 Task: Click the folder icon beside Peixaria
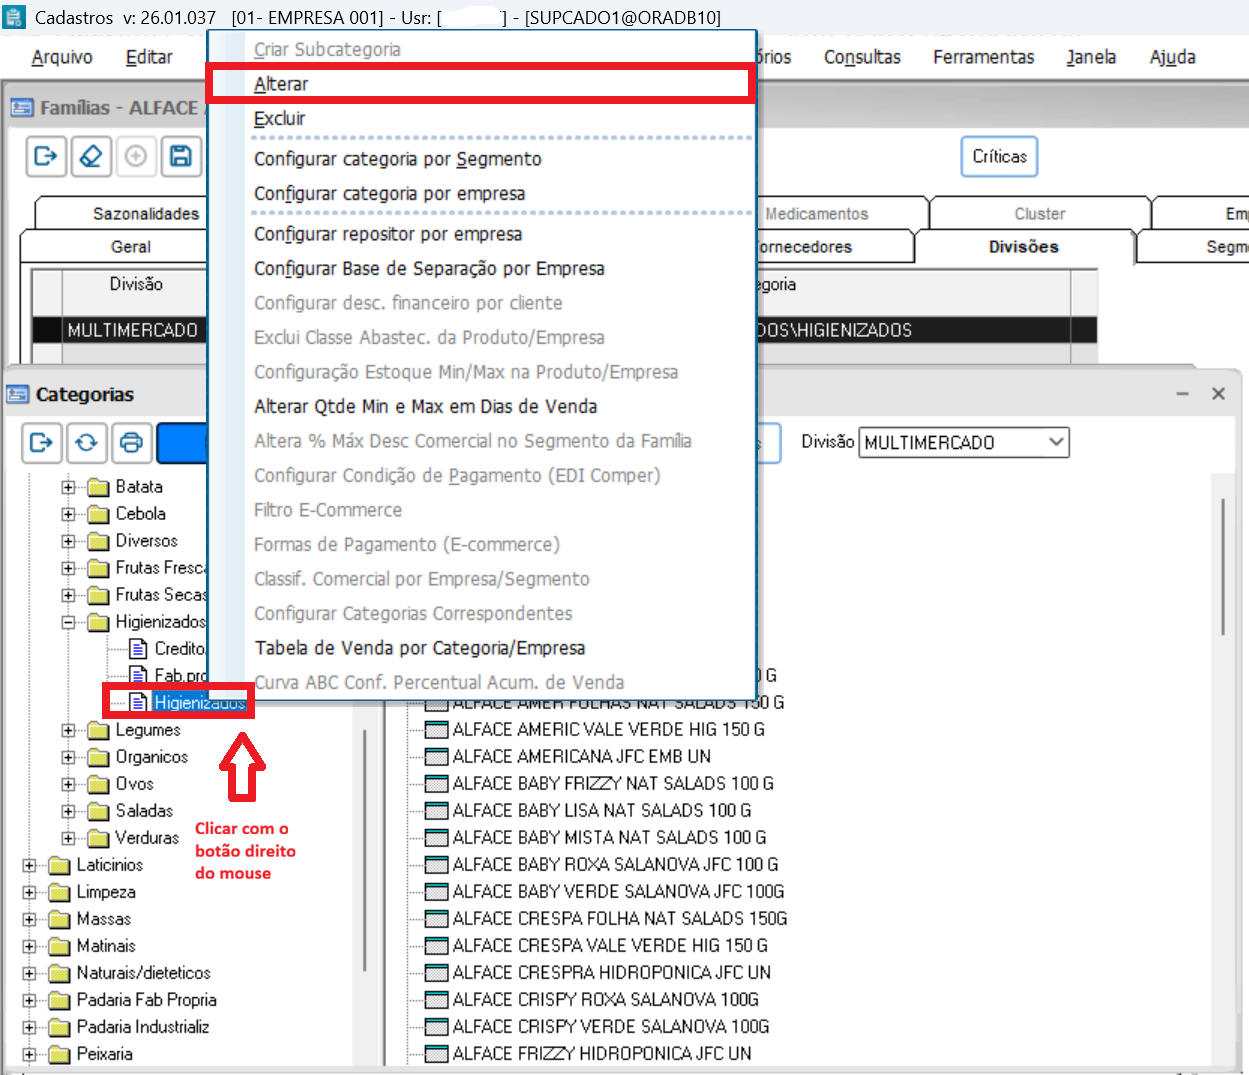59,1054
